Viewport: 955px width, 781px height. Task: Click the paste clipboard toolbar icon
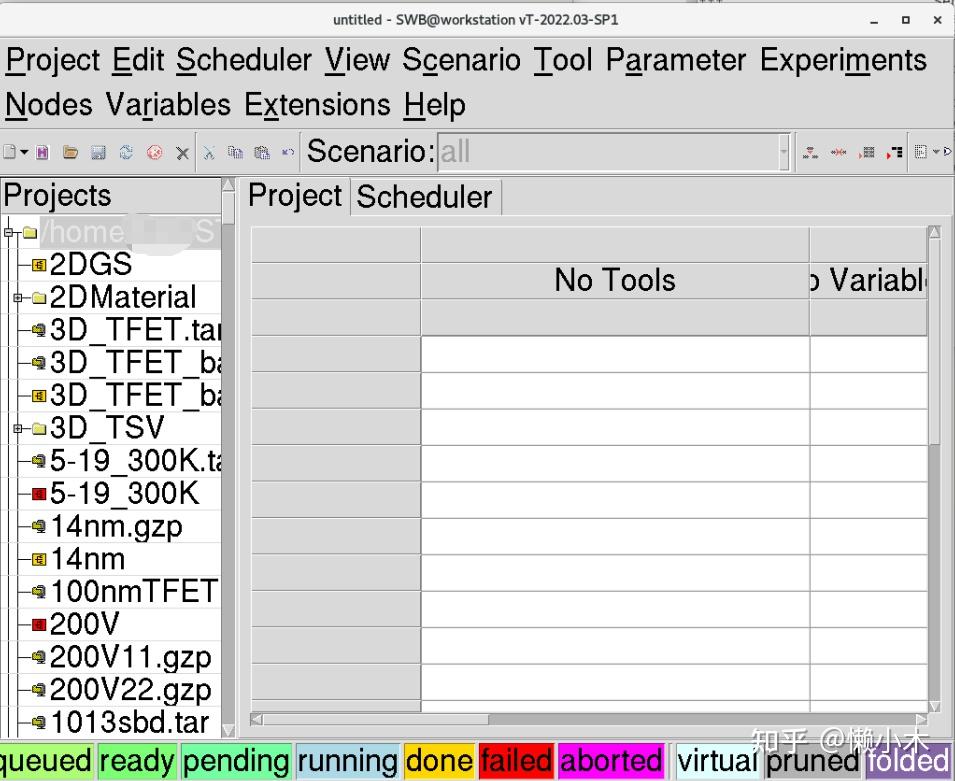[262, 153]
